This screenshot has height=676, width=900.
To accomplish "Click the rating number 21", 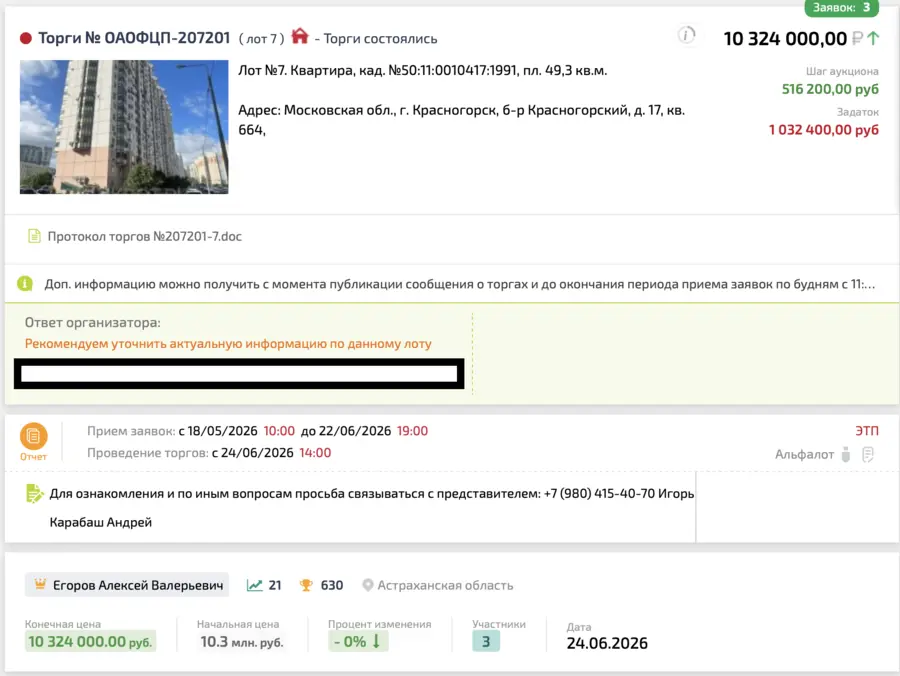I will tap(275, 585).
